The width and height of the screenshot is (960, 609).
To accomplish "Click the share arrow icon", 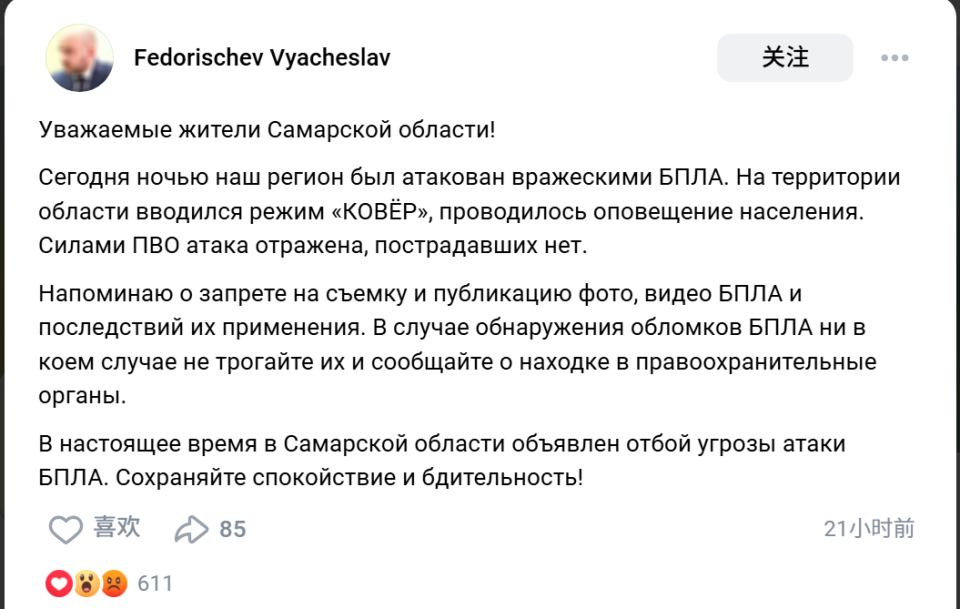I will pos(190,529).
